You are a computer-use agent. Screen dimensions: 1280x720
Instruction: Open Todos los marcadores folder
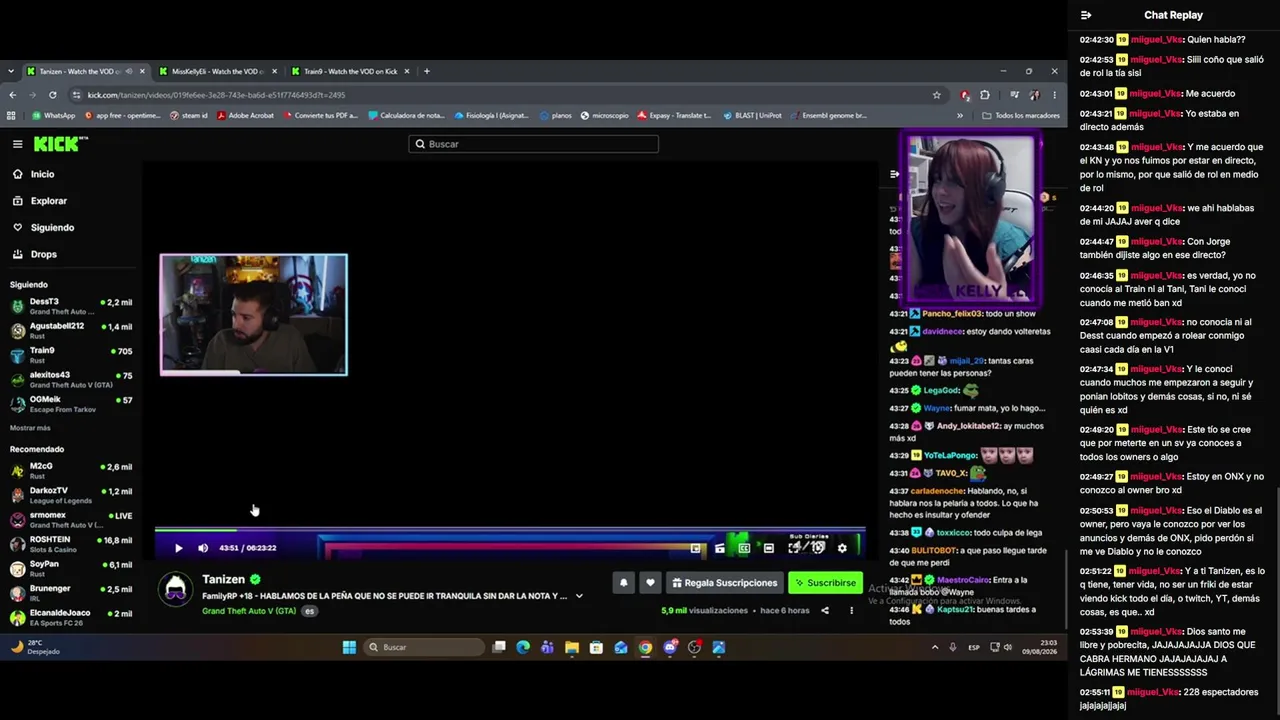pyautogui.click(x=1020, y=115)
